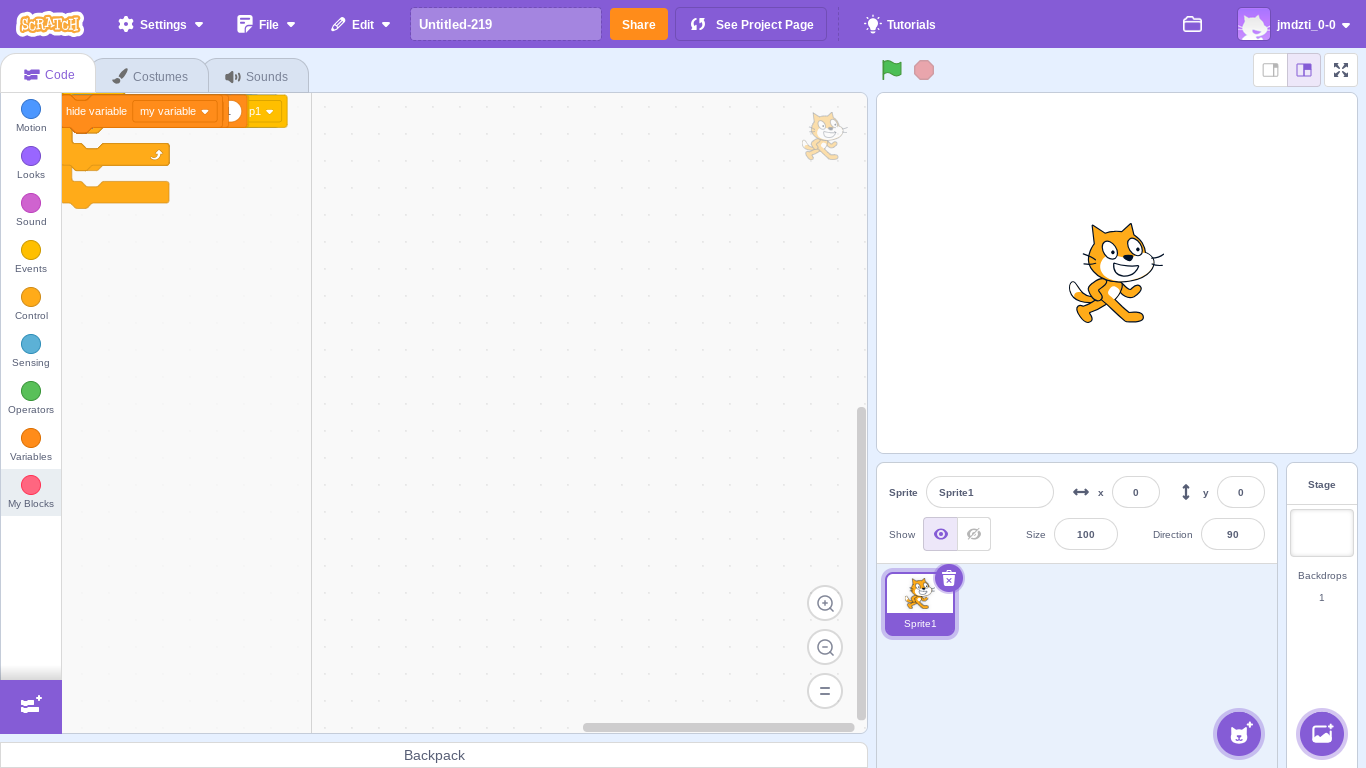Screen dimensions: 1366x768
Task: Switch to the Costumes tab
Action: click(151, 76)
